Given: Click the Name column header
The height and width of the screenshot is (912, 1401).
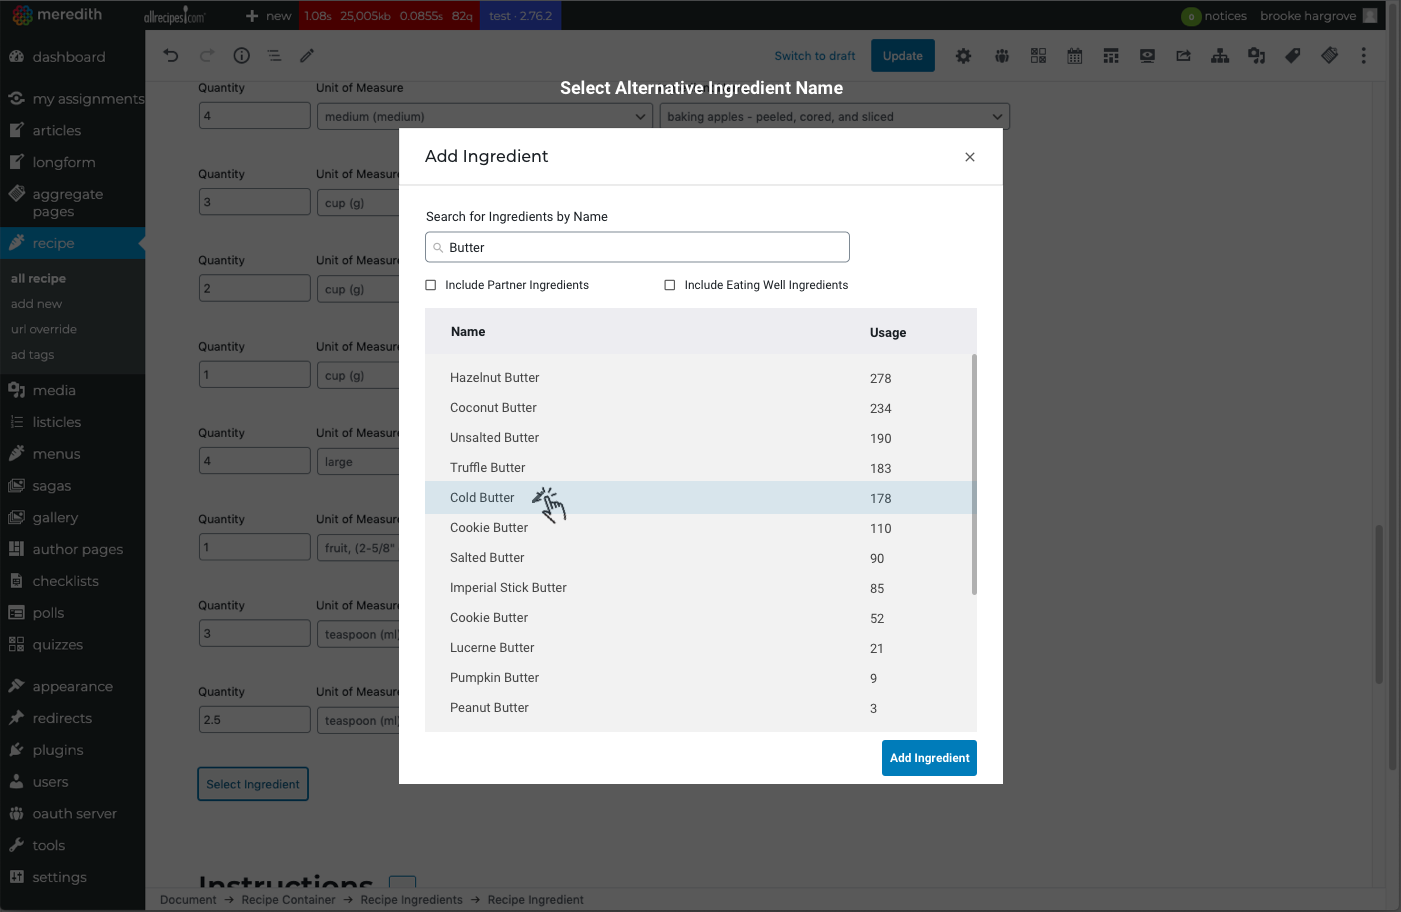Looking at the screenshot, I should [468, 332].
